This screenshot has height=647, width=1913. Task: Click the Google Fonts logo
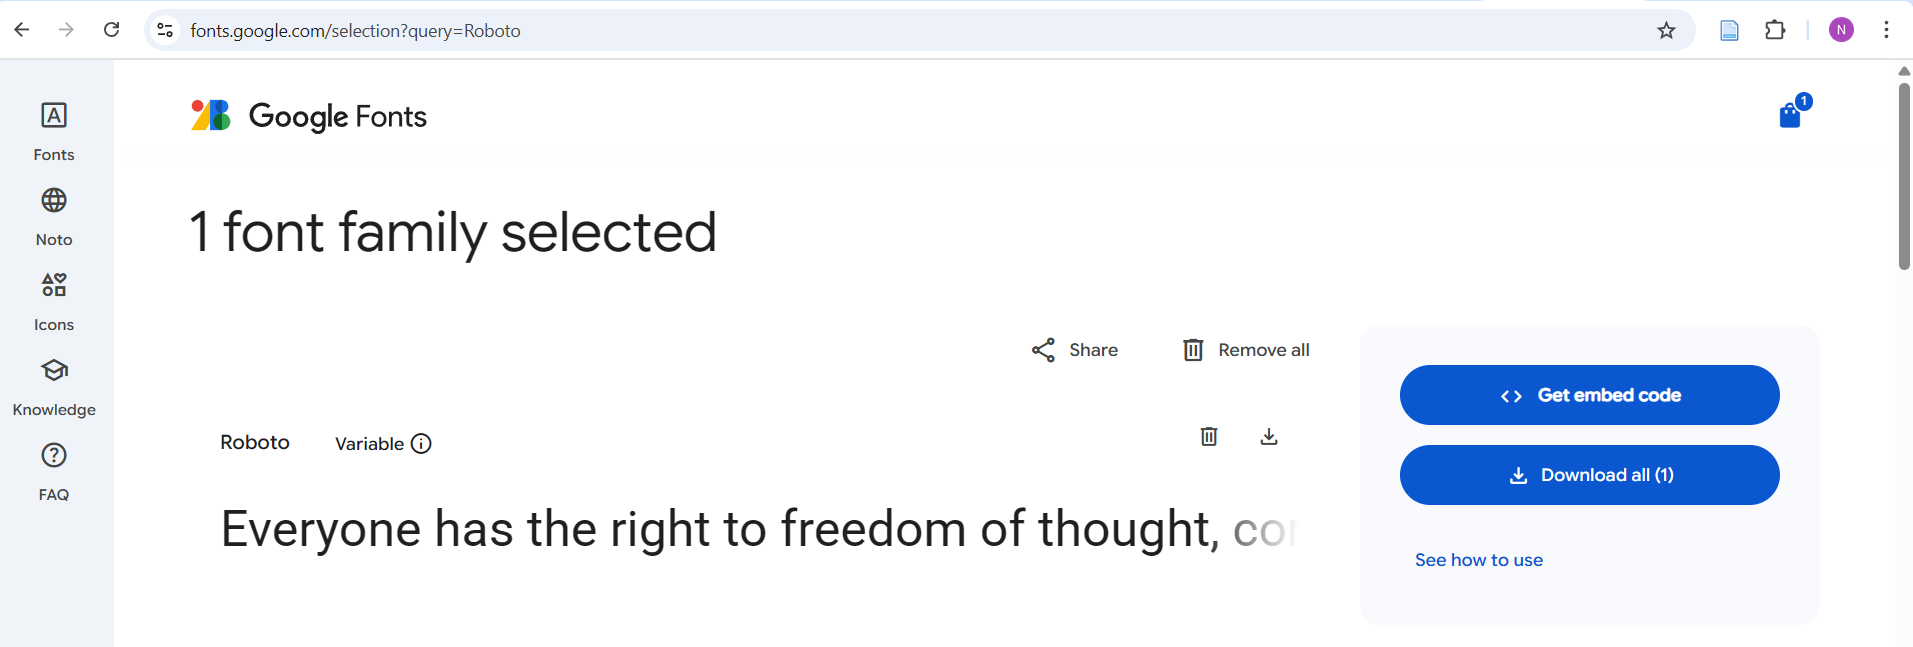(x=309, y=116)
